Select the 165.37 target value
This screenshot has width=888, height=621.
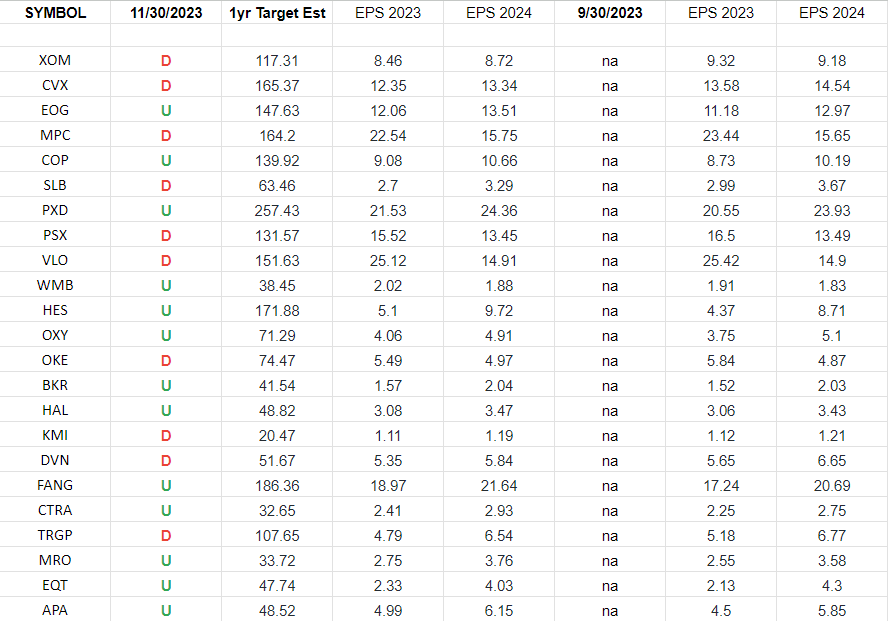(x=277, y=85)
